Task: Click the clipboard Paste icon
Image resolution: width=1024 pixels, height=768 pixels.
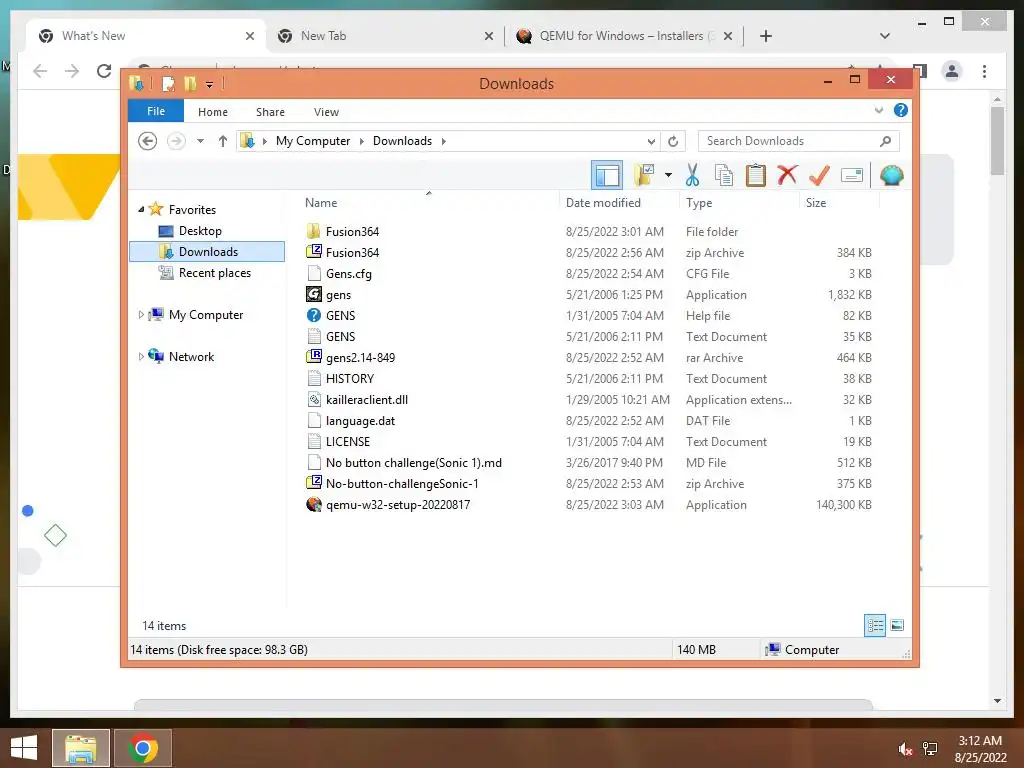Action: pos(756,175)
